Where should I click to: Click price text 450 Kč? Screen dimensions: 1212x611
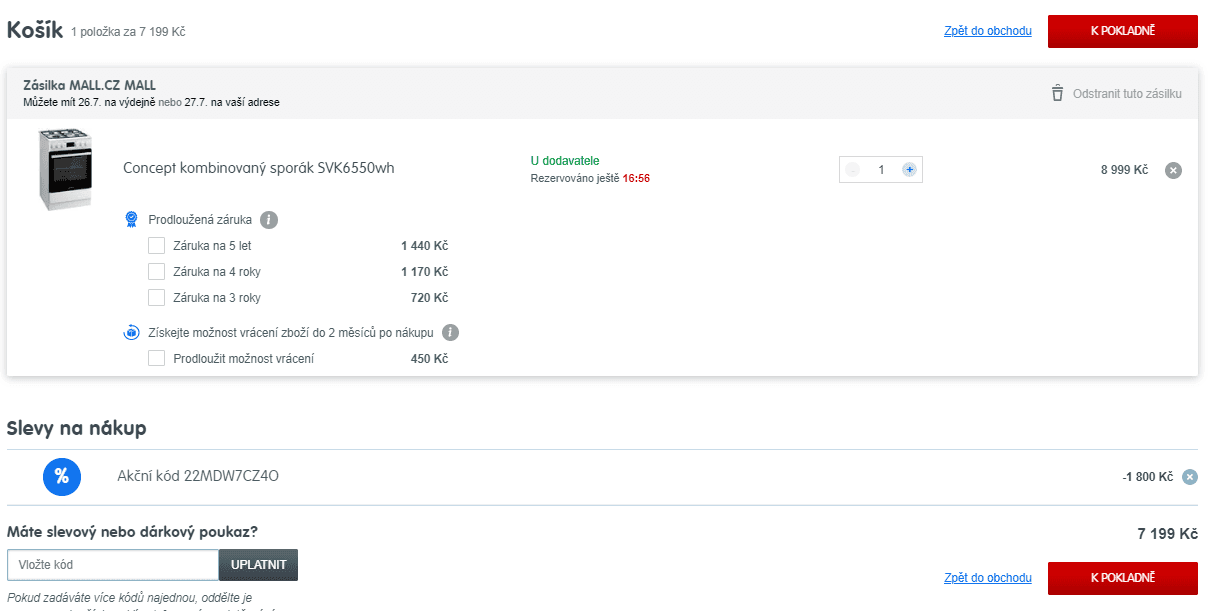pos(429,359)
